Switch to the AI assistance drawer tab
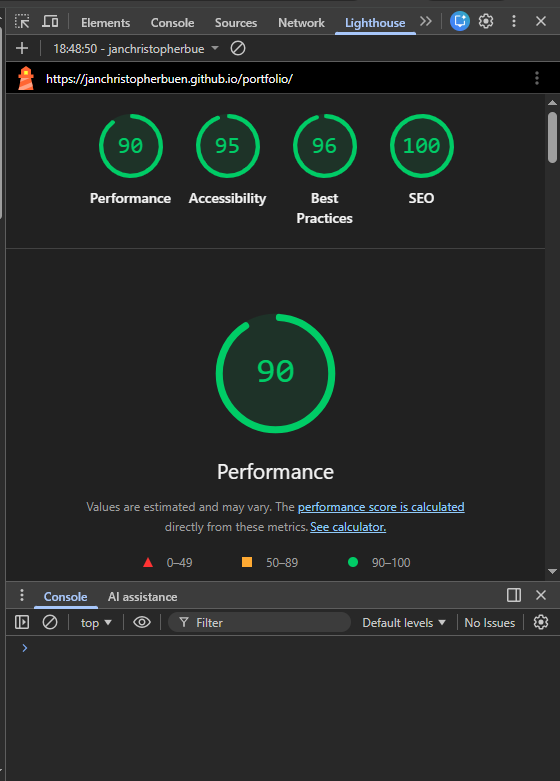This screenshot has height=781, width=560. click(x=142, y=597)
